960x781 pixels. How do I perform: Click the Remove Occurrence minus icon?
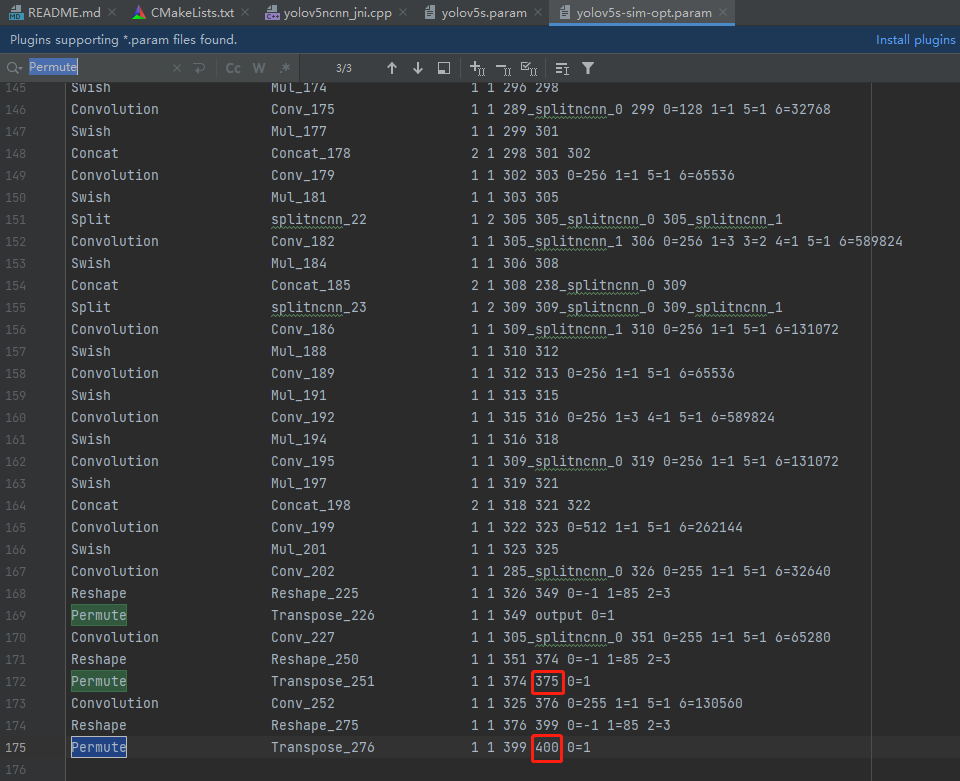[503, 68]
